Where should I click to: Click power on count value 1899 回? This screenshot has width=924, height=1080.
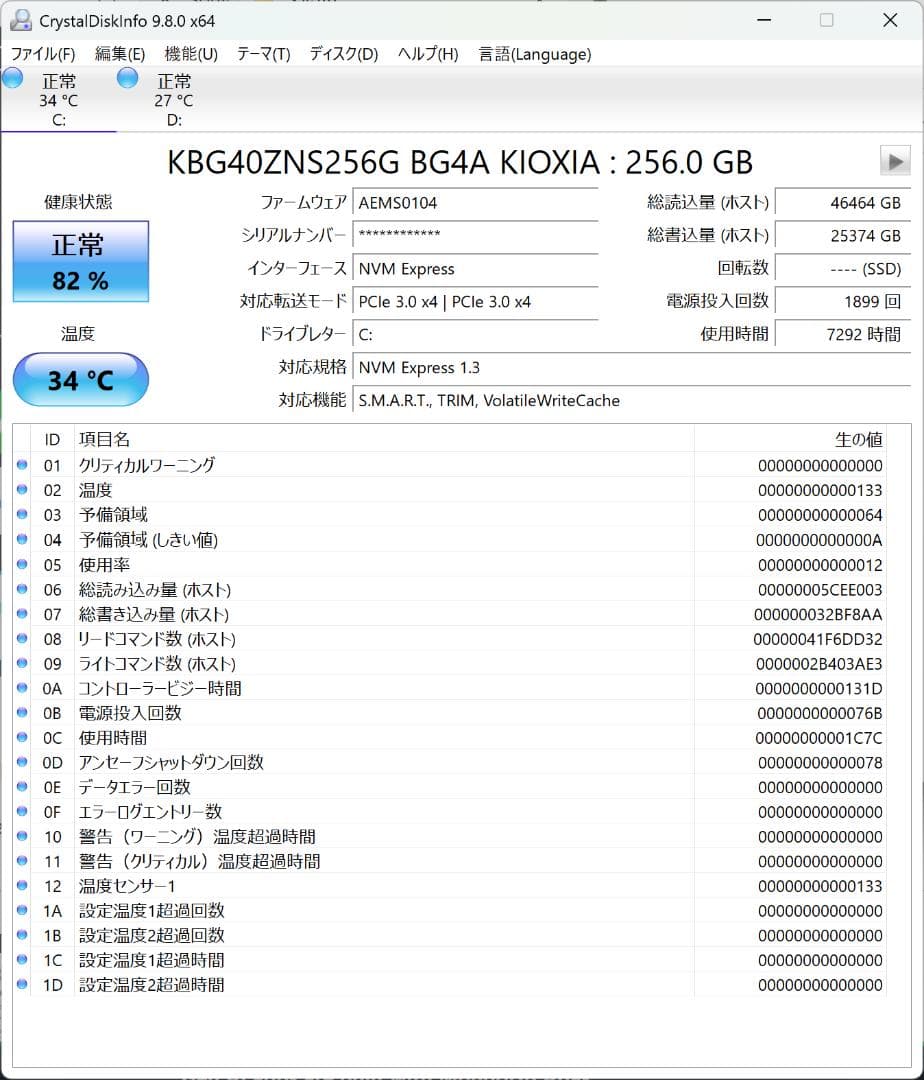(x=843, y=302)
